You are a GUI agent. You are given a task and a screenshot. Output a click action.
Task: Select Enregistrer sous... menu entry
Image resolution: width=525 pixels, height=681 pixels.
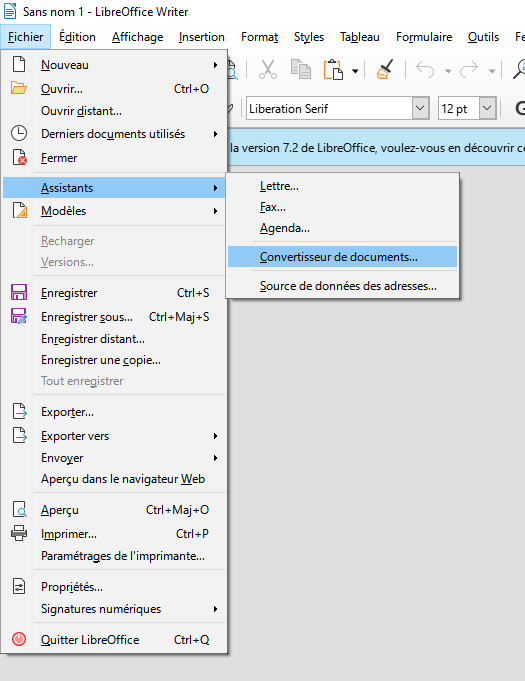[x=114, y=317]
